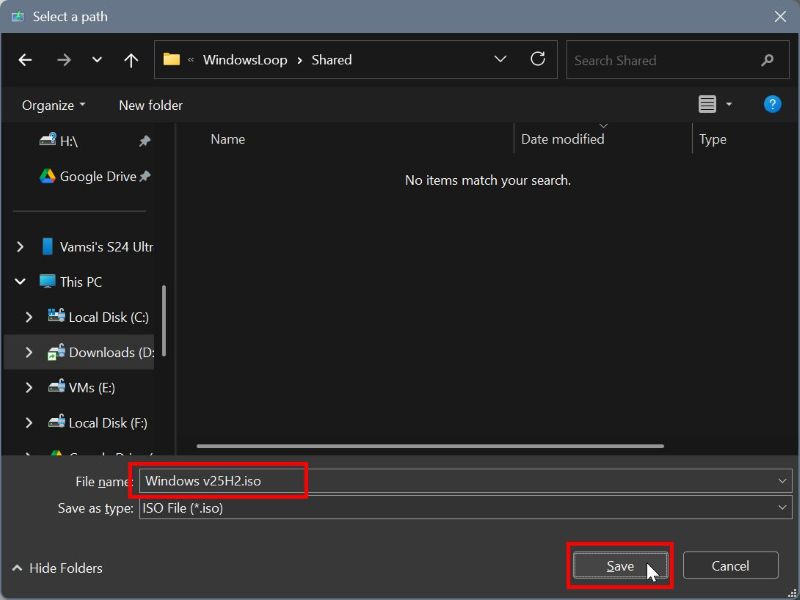800x600 pixels.
Task: Refresh the Shared folder view
Action: pos(538,59)
